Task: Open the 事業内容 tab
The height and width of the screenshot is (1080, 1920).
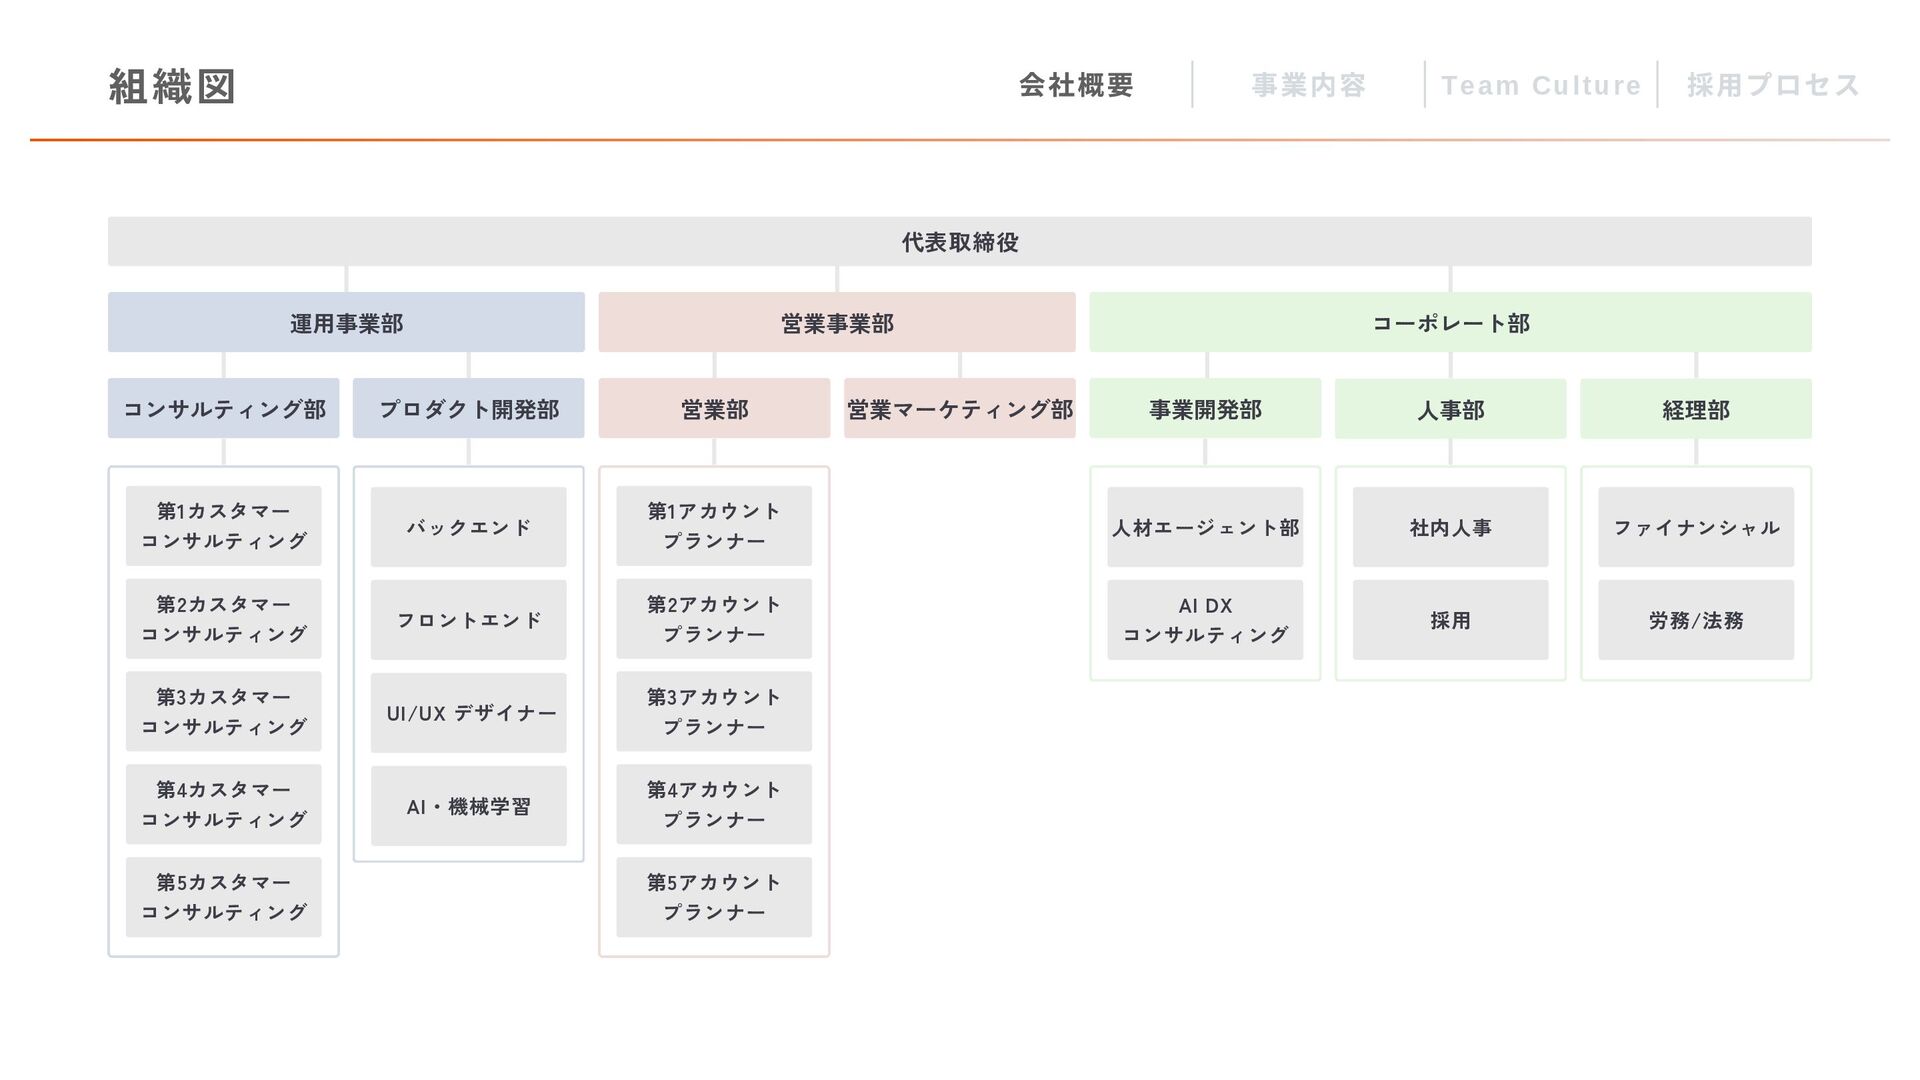Action: click(x=1308, y=86)
